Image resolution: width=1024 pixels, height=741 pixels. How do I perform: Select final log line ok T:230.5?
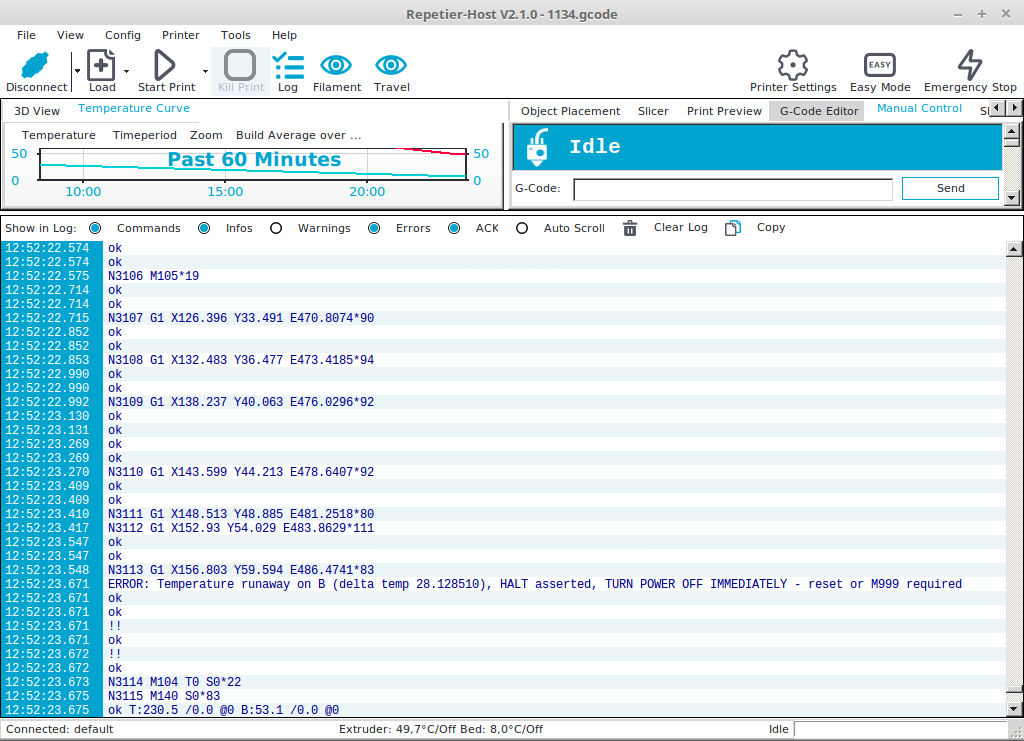point(223,710)
